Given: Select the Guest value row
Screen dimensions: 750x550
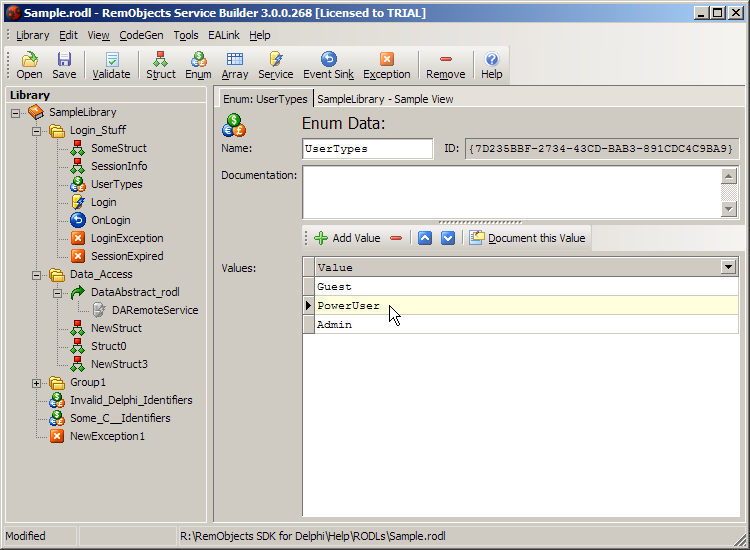Looking at the screenshot, I should (x=526, y=286).
